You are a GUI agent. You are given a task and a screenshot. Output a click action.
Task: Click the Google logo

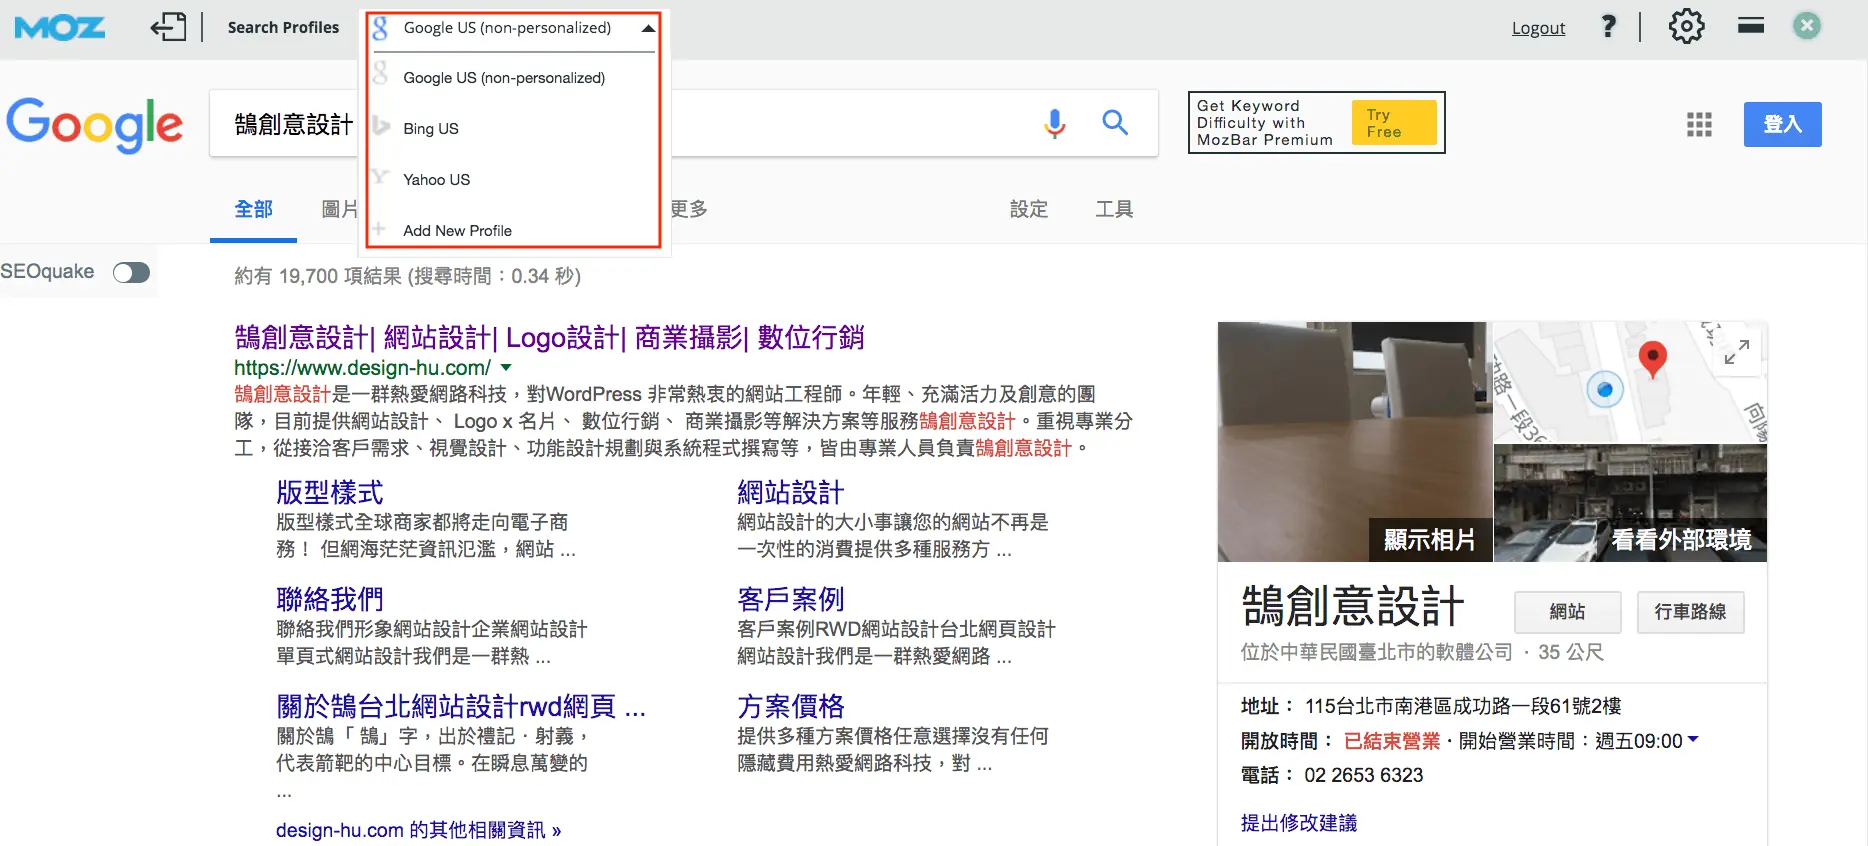coord(95,125)
